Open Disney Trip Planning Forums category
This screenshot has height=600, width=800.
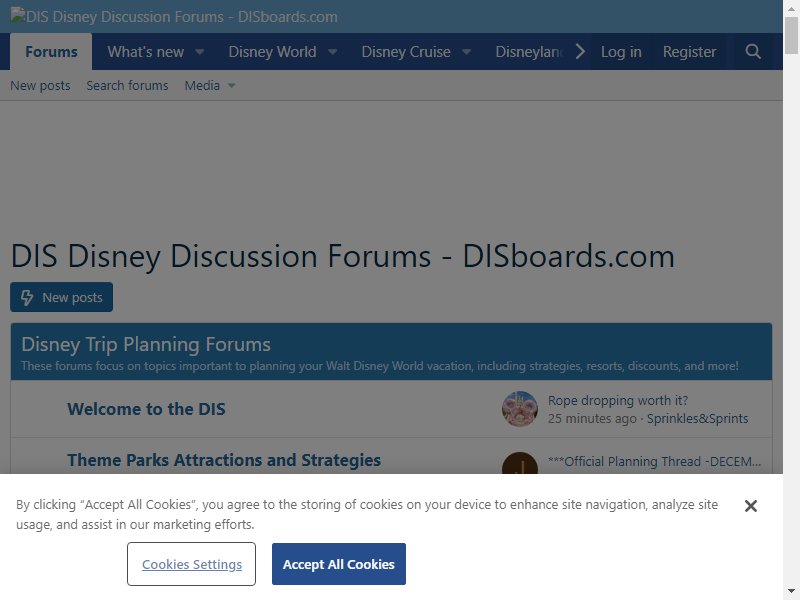[146, 344]
